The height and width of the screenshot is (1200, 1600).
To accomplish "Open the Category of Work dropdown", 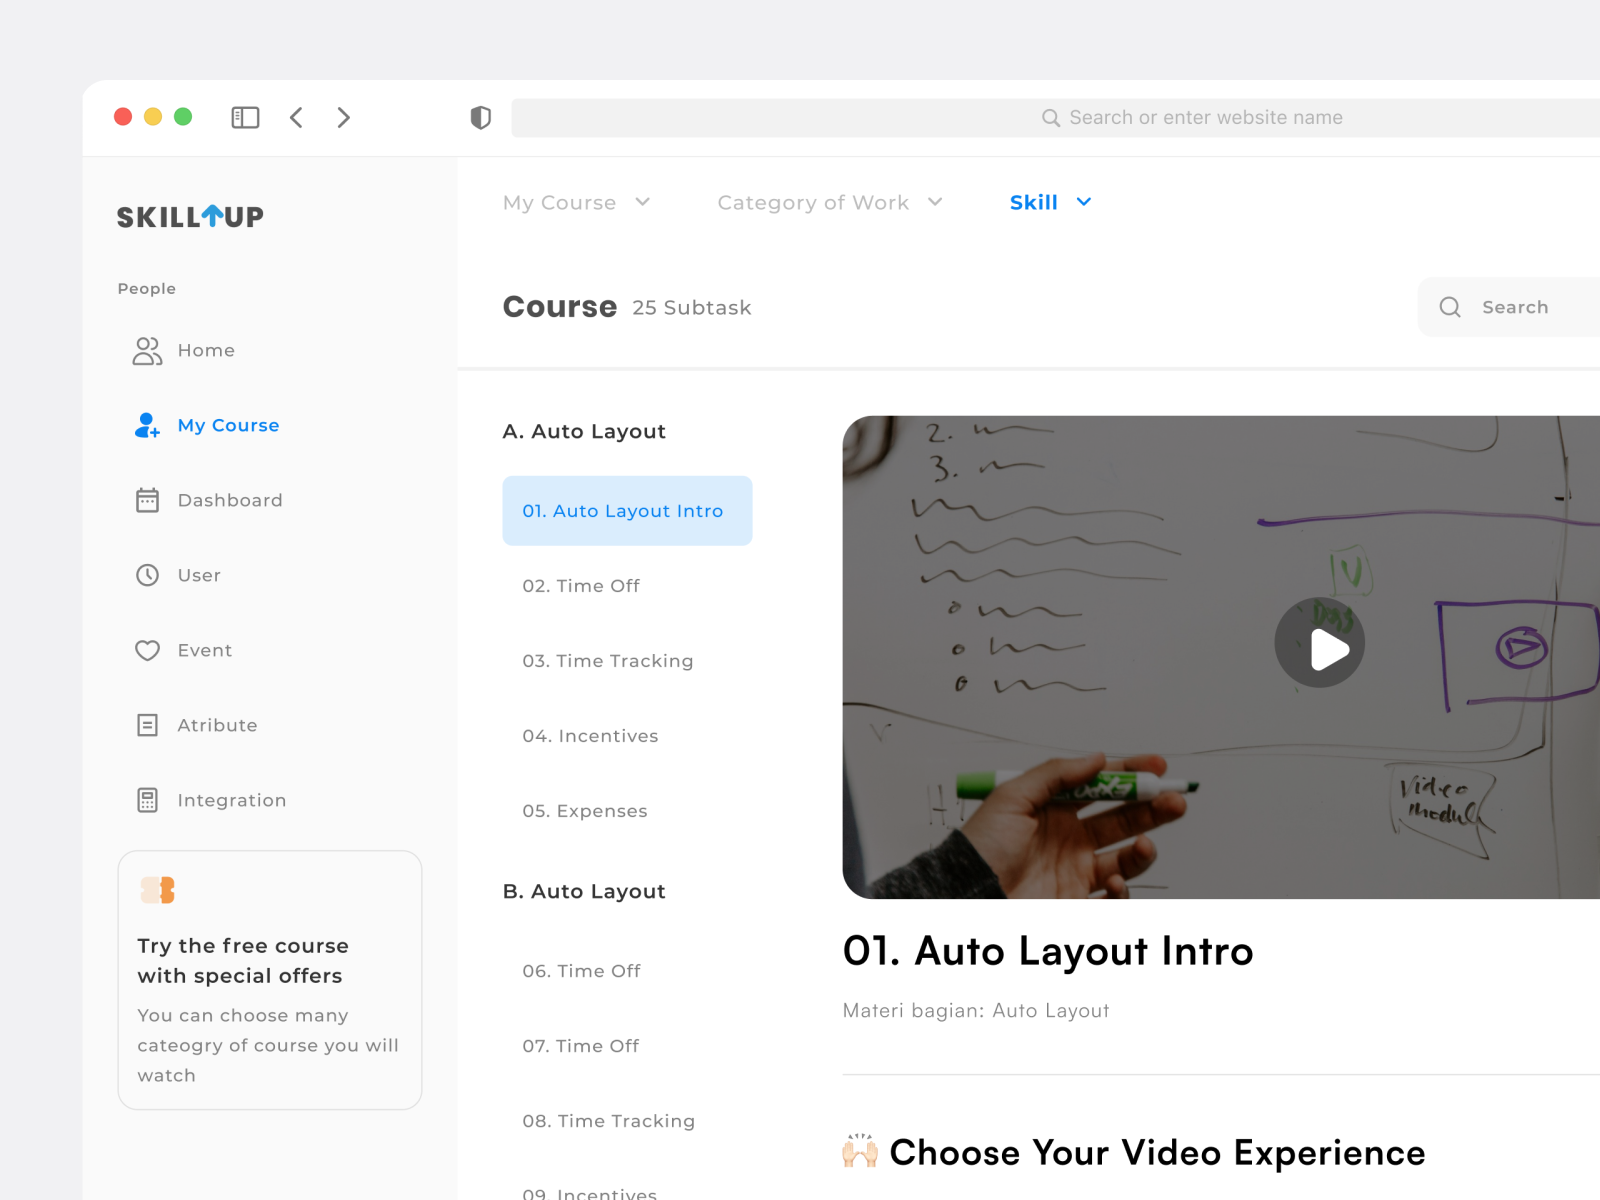I will [x=828, y=202].
